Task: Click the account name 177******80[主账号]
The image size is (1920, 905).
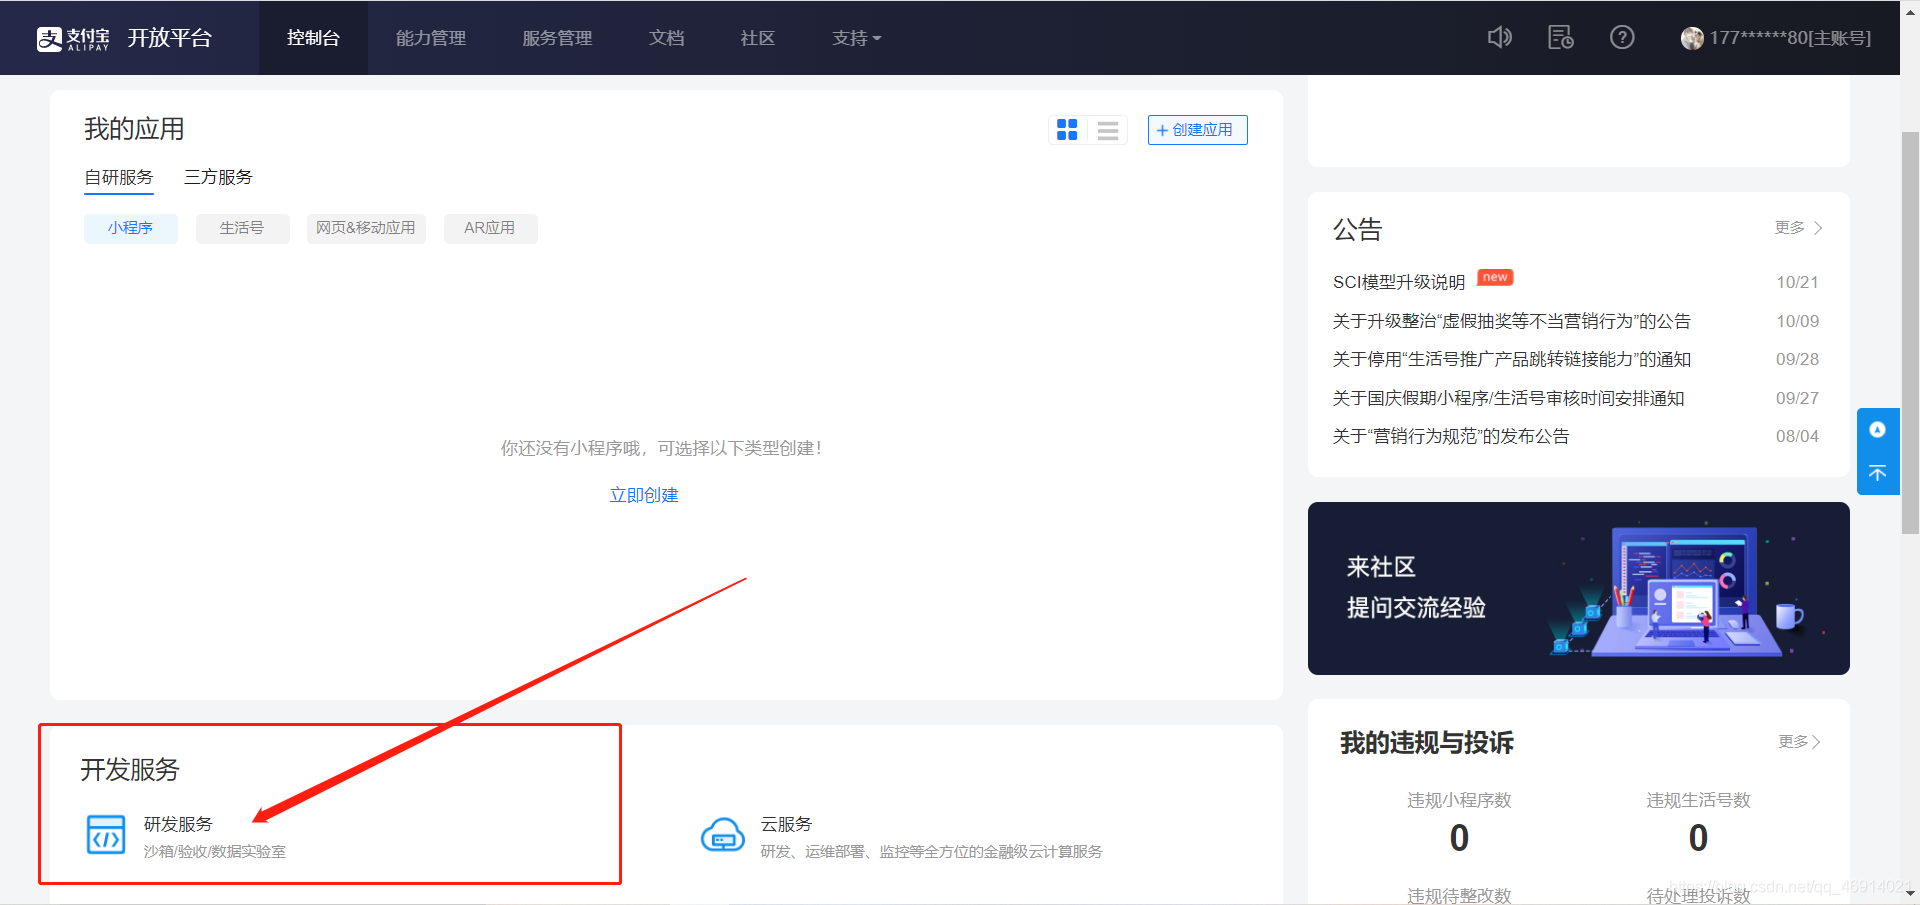Action: click(x=1790, y=38)
